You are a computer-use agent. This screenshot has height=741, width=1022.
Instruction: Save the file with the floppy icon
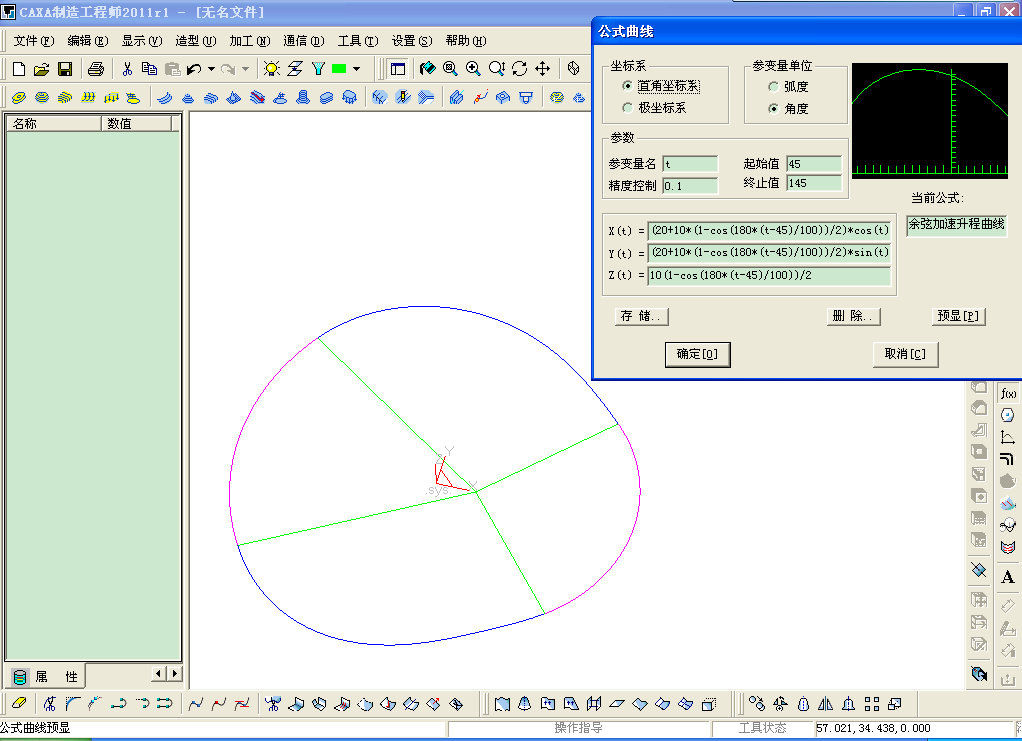point(65,68)
